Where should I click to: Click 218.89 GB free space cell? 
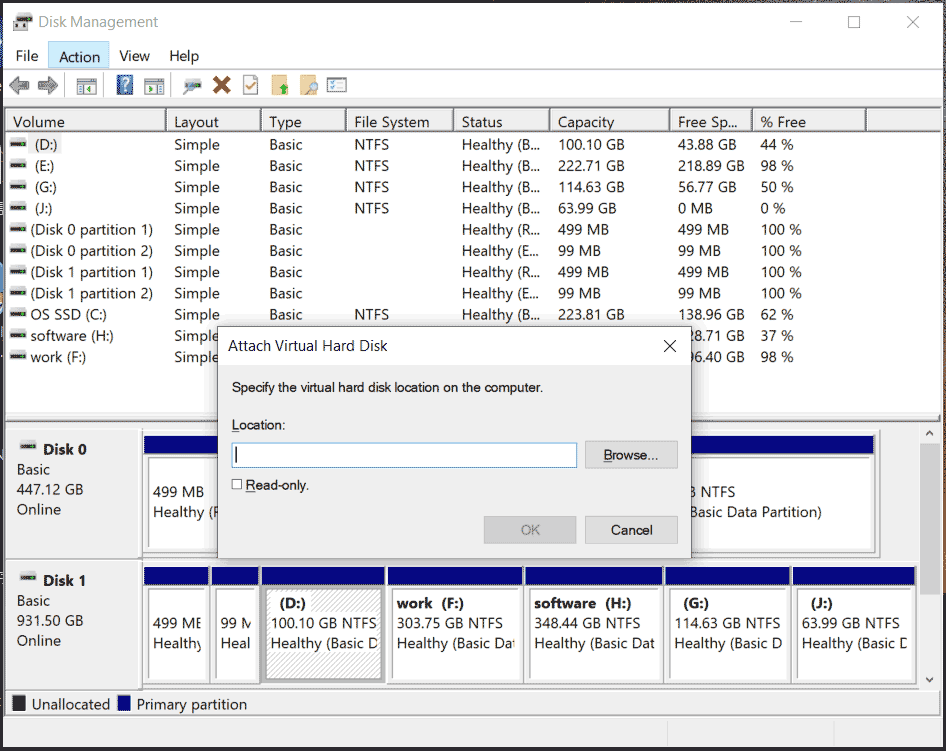tap(711, 166)
